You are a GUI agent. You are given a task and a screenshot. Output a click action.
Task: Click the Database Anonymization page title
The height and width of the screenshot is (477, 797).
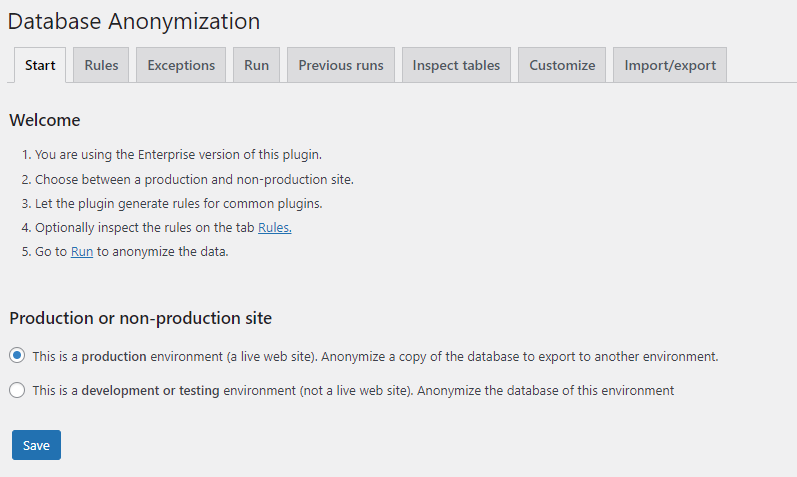134,21
